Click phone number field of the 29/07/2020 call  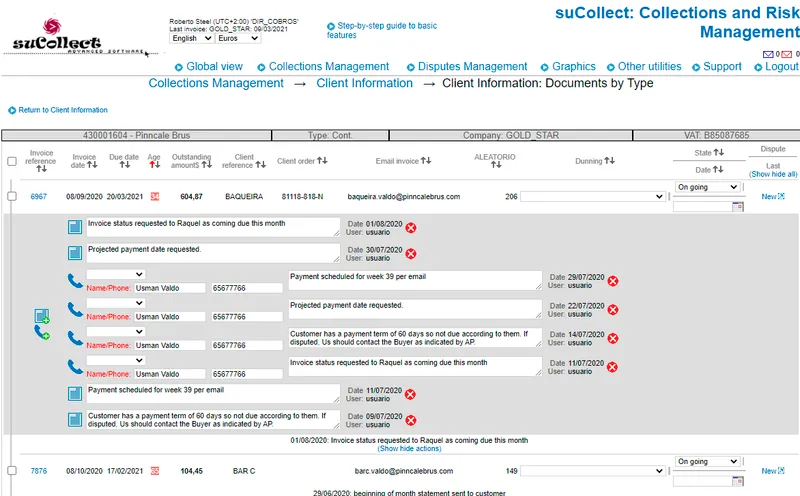tap(247, 288)
